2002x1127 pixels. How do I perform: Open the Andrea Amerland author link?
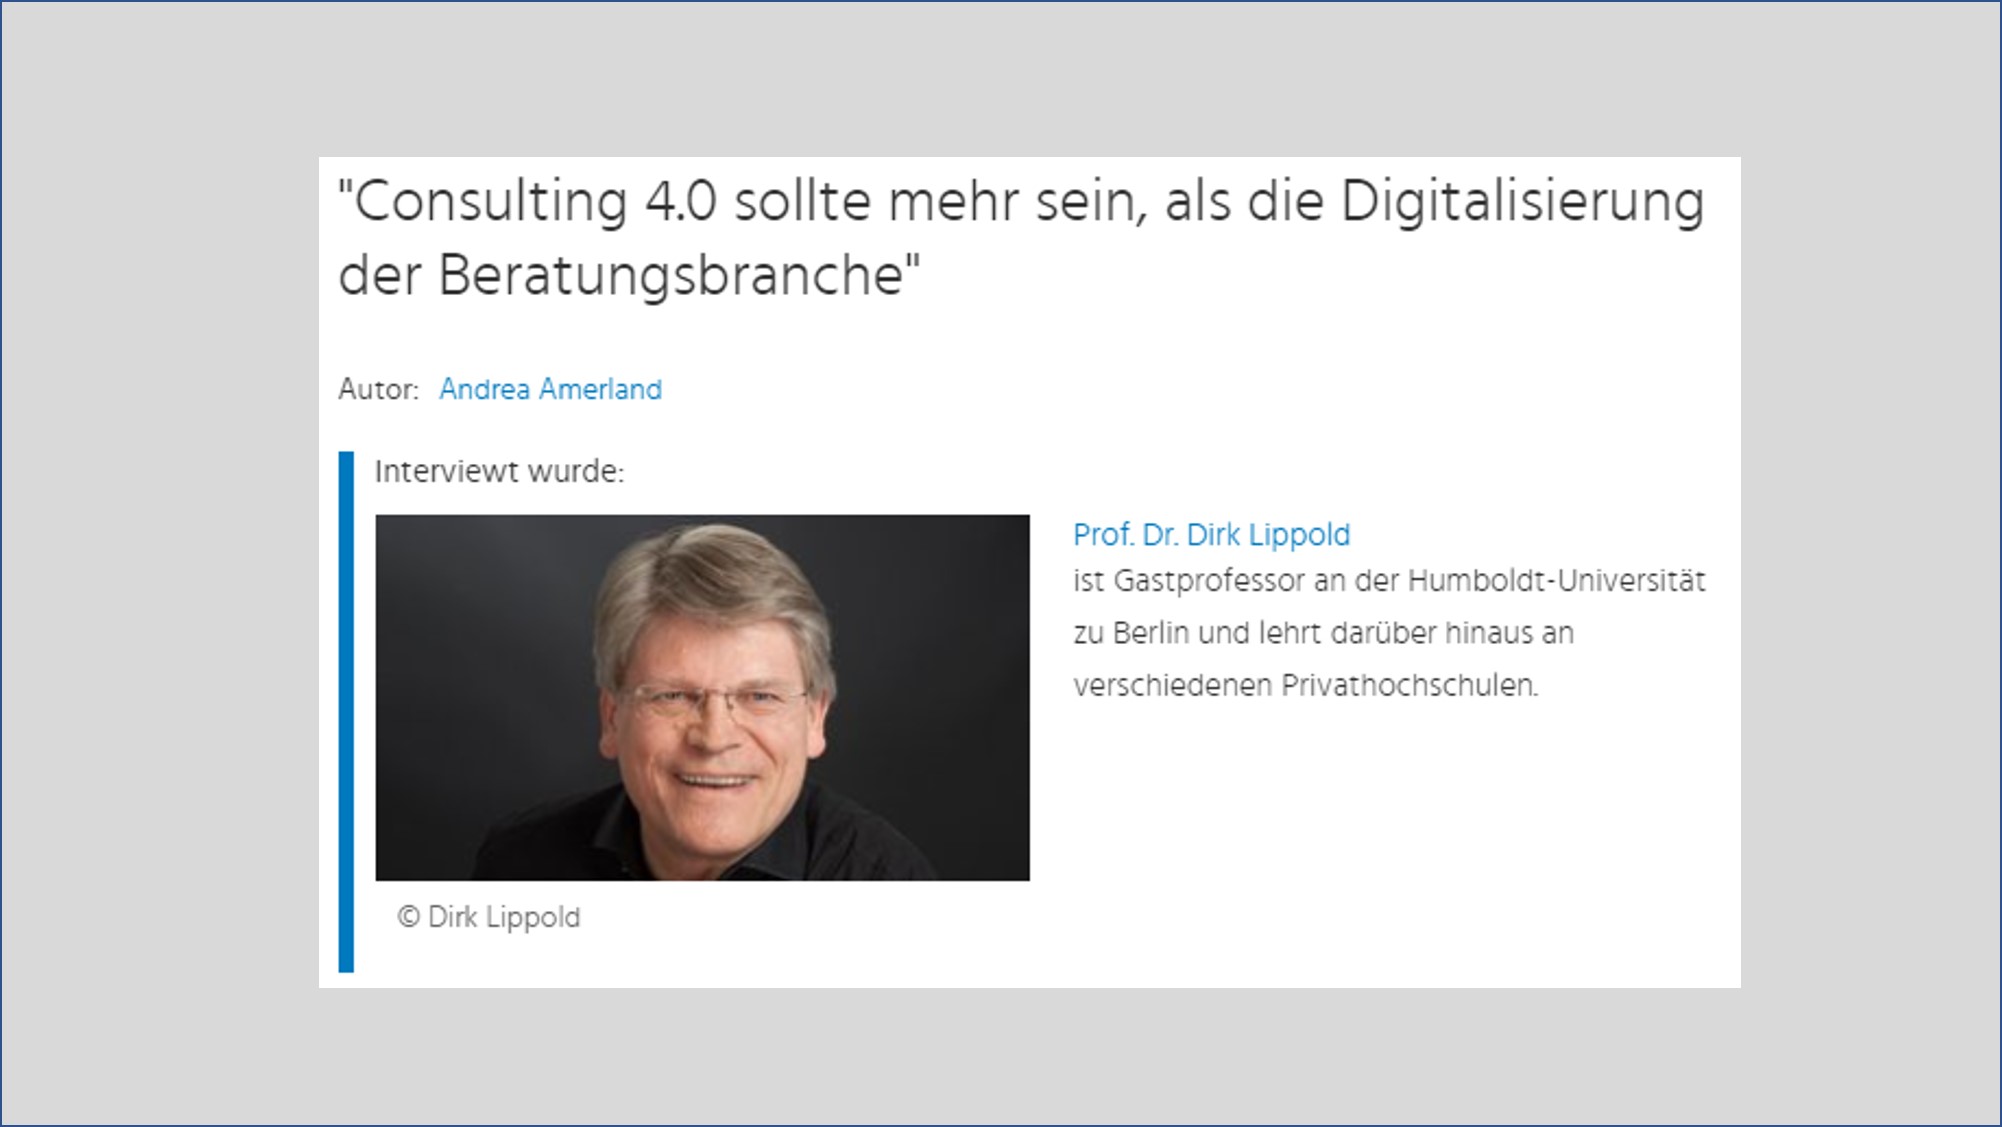pyautogui.click(x=550, y=389)
